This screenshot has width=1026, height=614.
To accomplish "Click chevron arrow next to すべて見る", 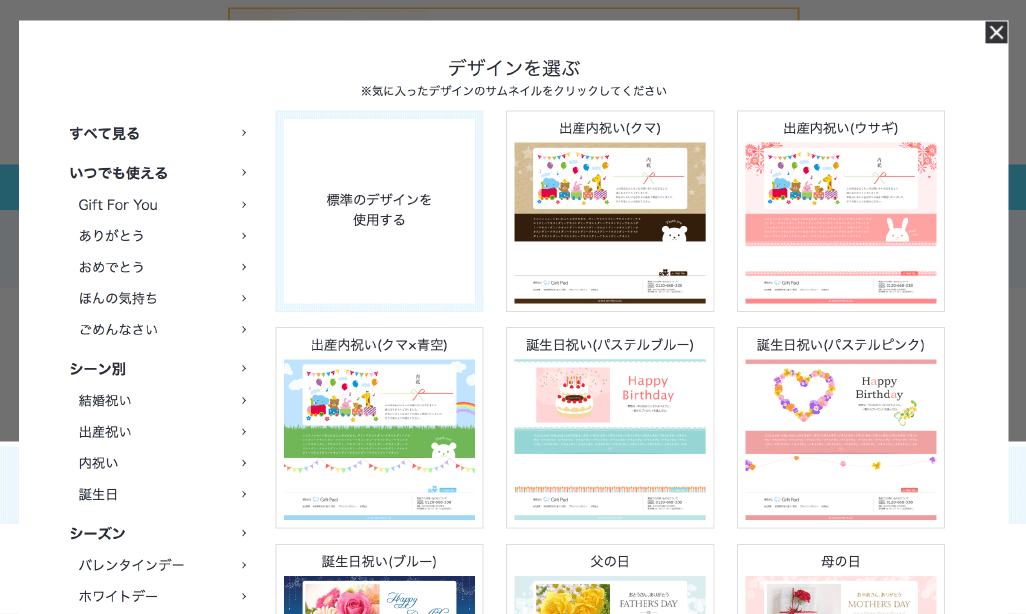I will [243, 133].
